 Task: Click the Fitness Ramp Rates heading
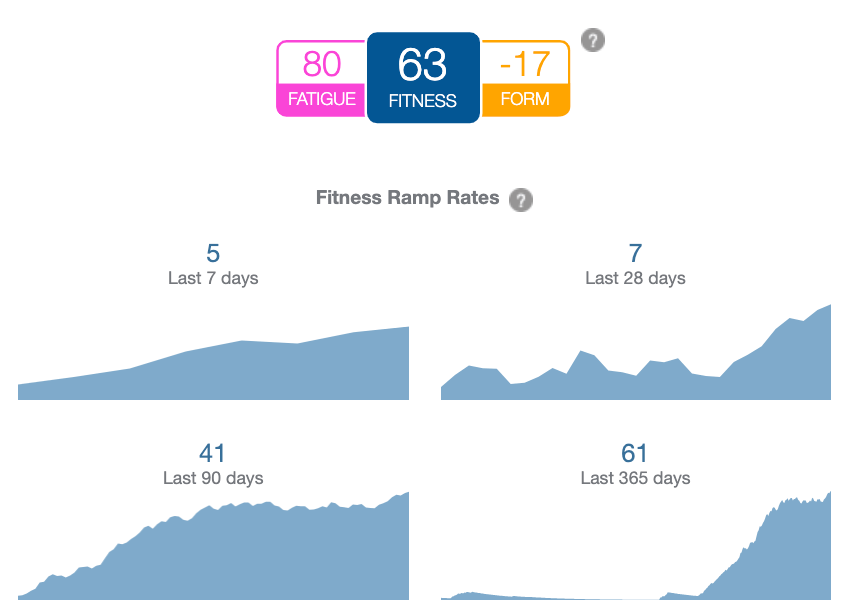(x=407, y=198)
